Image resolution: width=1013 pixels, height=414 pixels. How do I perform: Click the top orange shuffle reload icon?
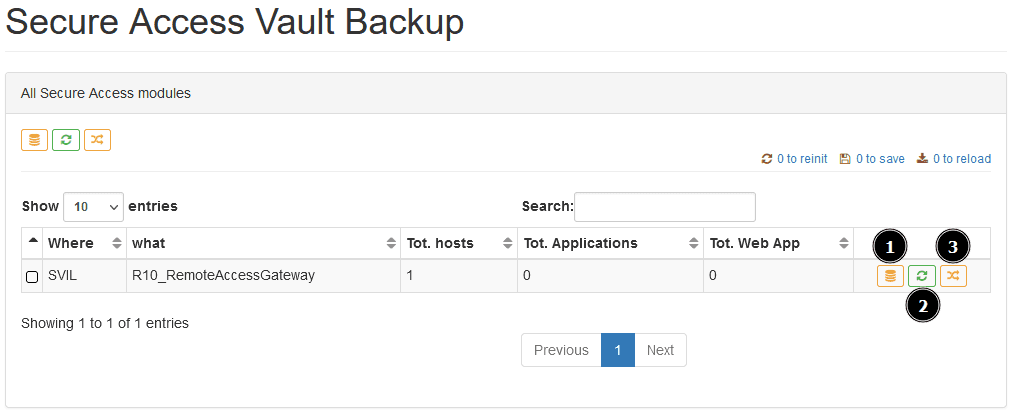(98, 140)
